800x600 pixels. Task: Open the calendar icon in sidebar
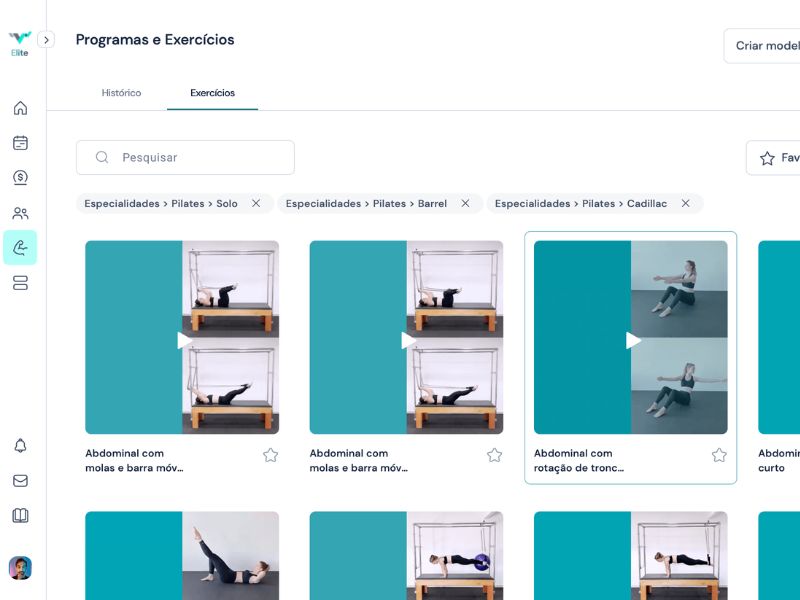click(x=20, y=143)
